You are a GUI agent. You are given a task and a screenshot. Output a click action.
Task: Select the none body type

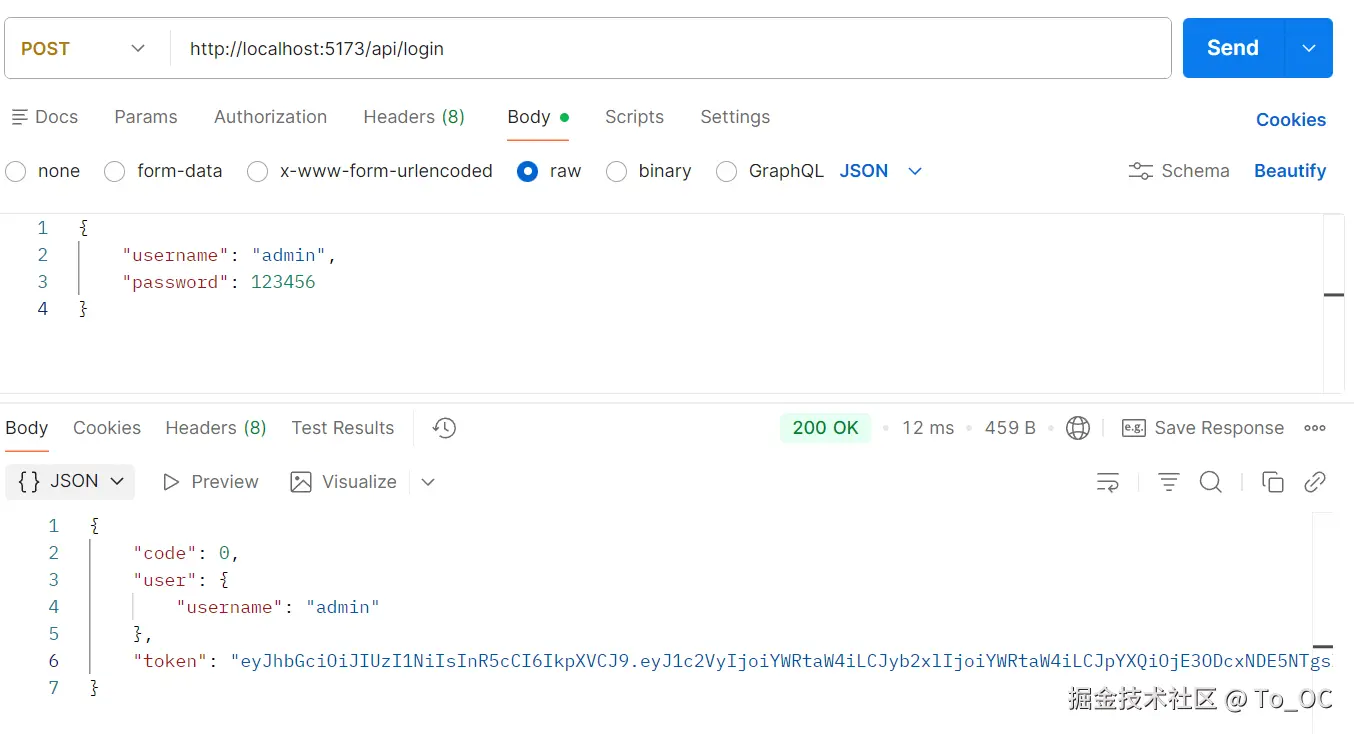coord(43,171)
